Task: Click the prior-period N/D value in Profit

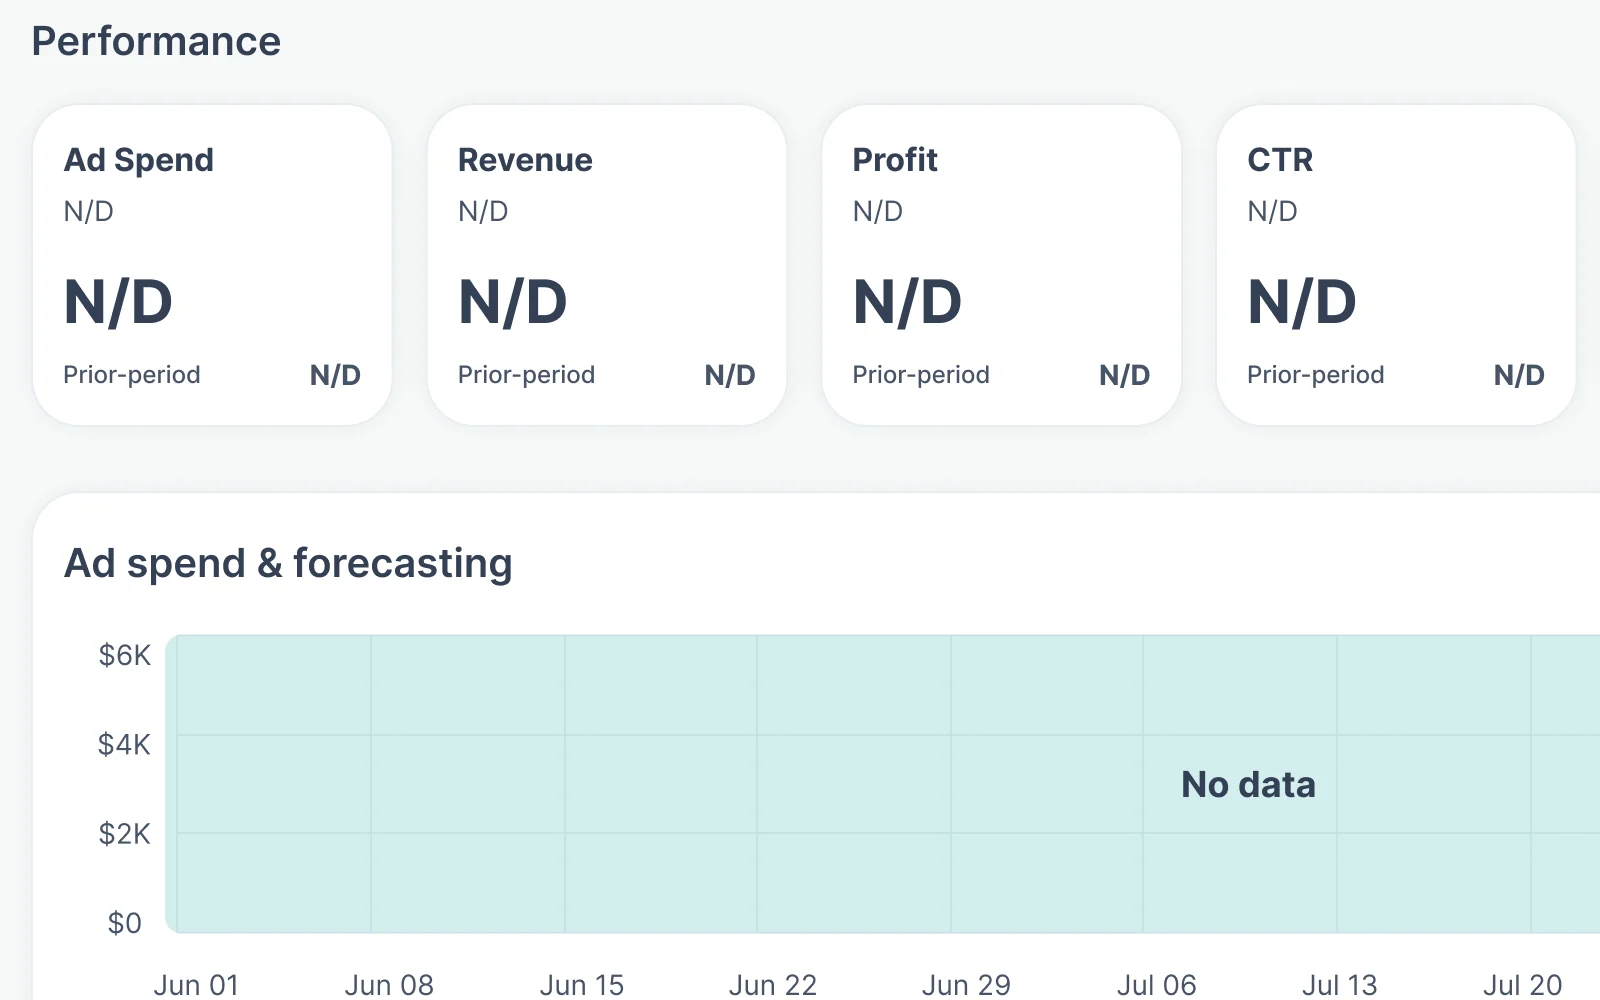Action: (1124, 375)
